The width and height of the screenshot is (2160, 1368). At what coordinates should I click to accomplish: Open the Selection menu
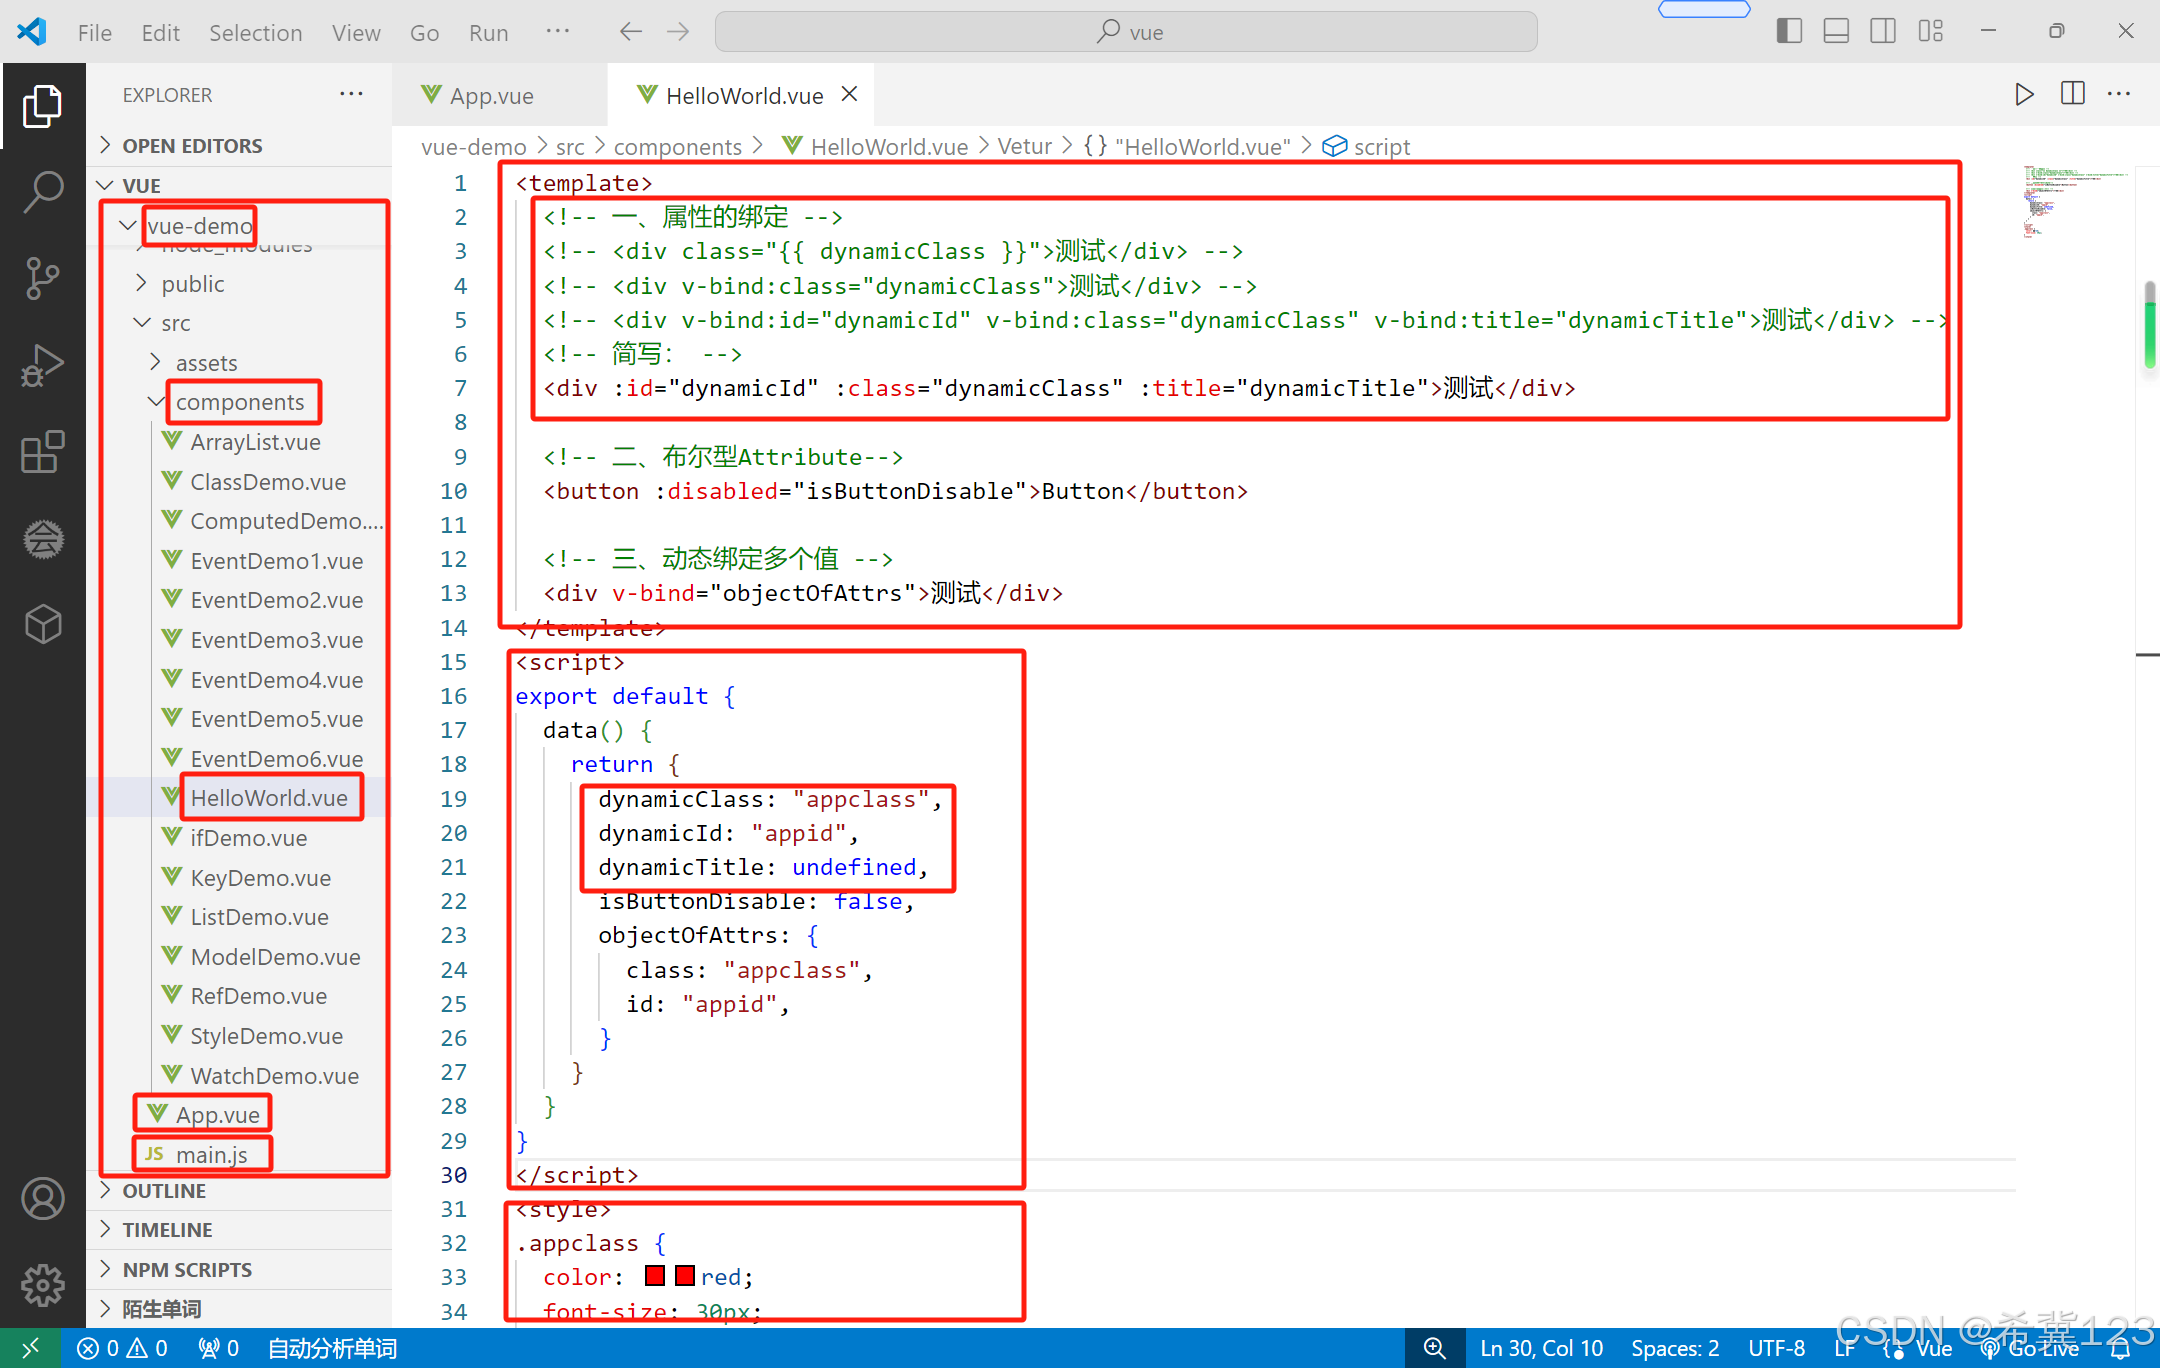click(x=255, y=33)
